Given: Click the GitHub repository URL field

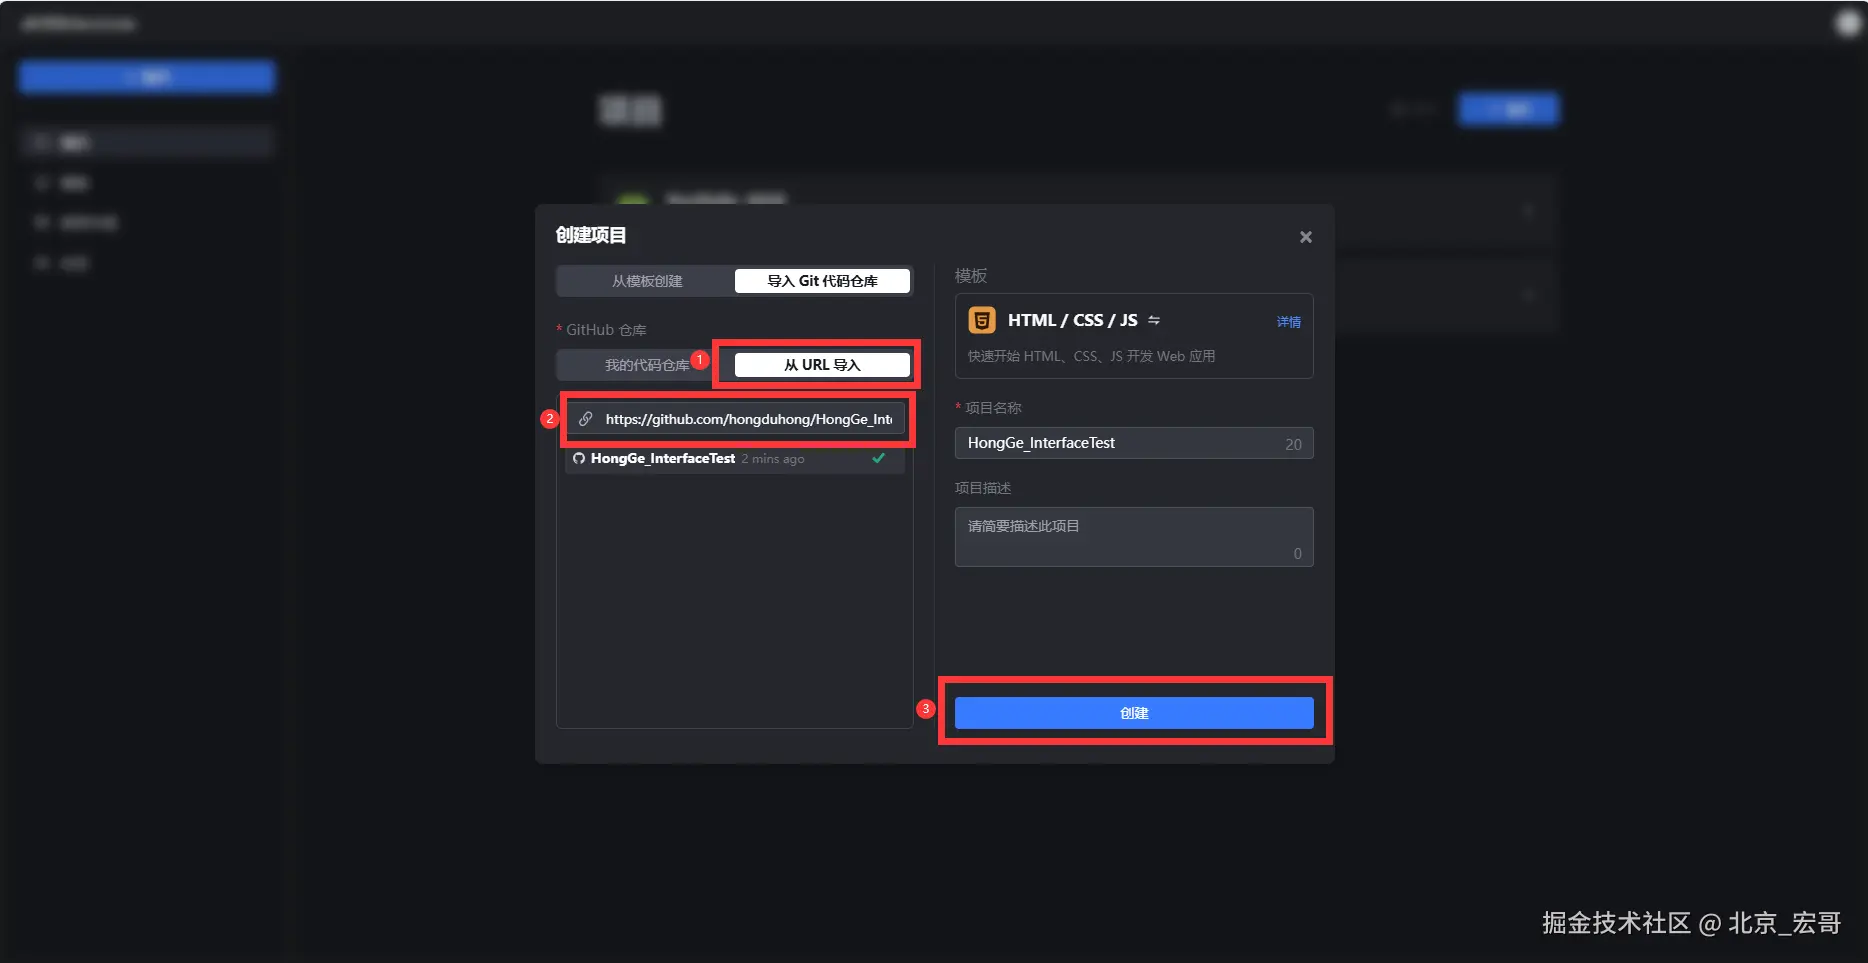Looking at the screenshot, I should 737,419.
